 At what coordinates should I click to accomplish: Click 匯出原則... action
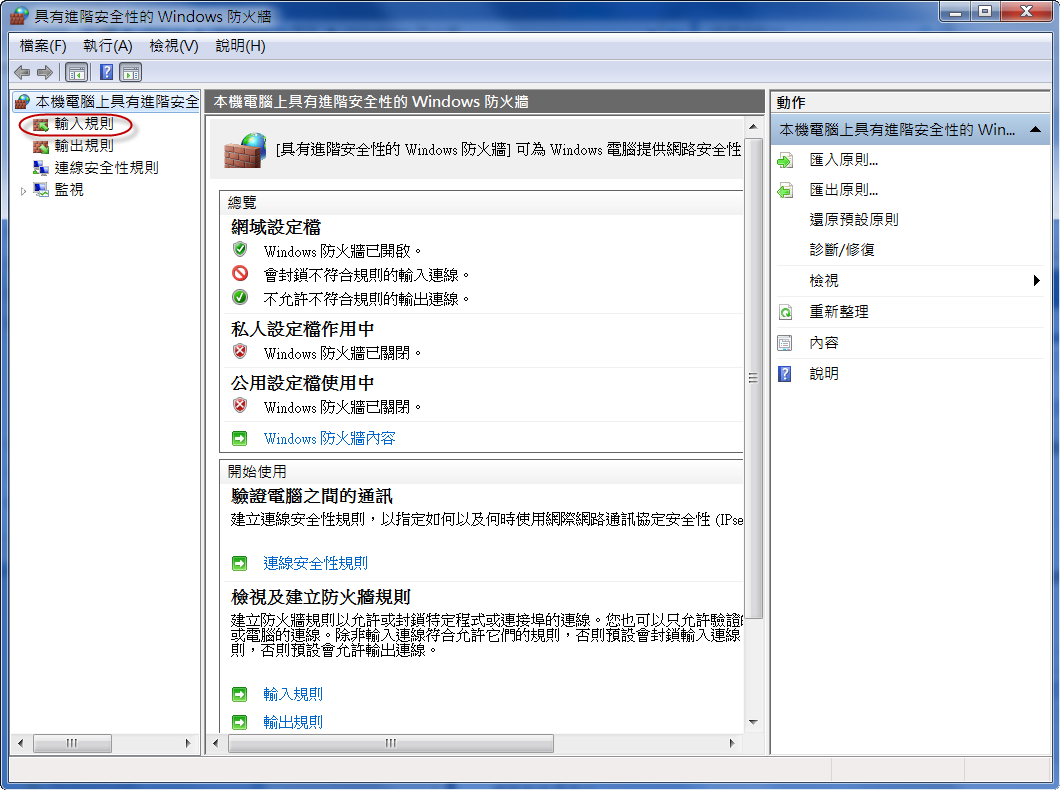[844, 190]
